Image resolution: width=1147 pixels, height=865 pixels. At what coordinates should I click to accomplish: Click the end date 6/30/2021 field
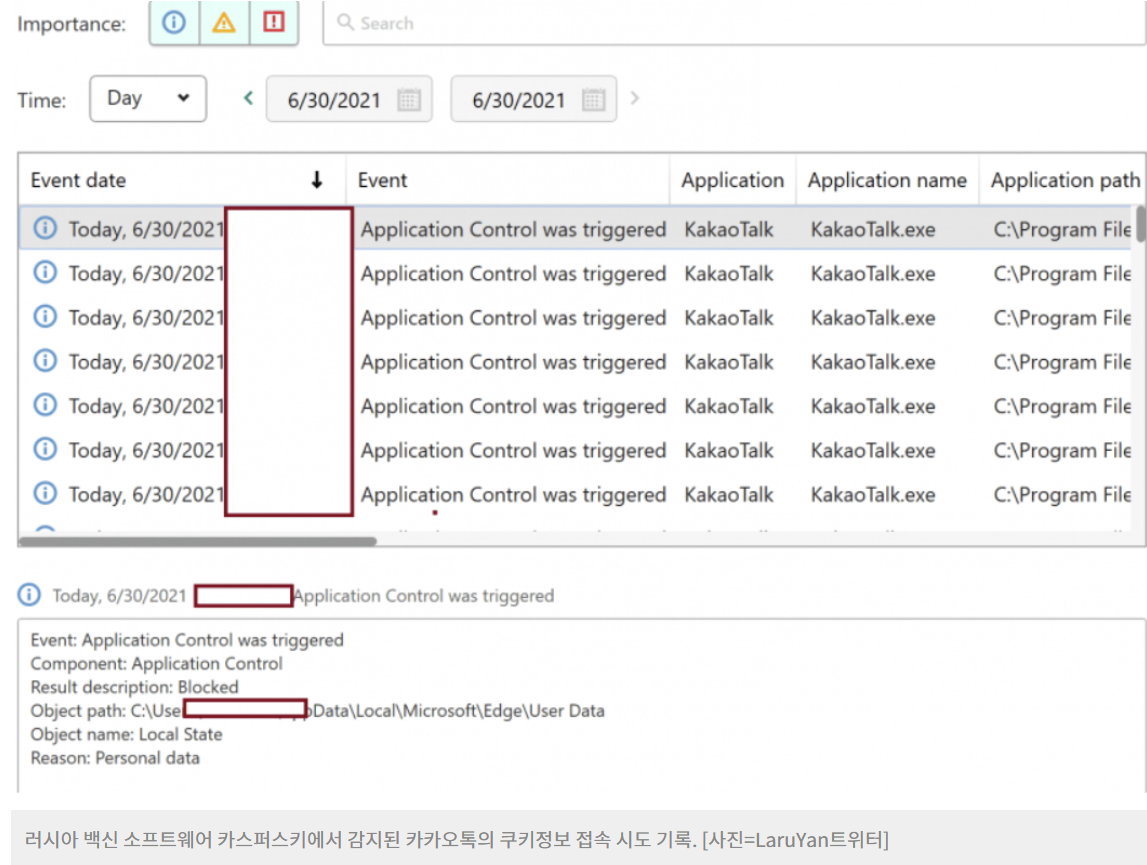point(533,100)
